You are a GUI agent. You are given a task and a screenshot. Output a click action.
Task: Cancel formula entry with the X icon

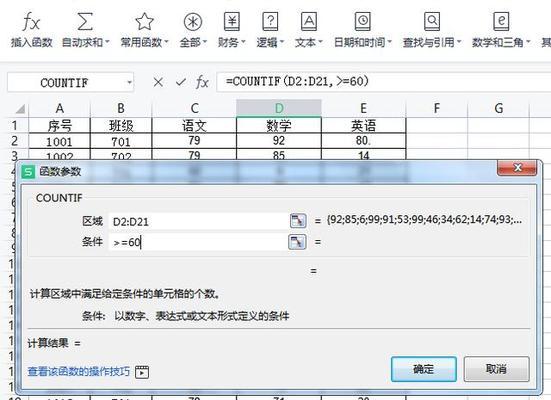tap(158, 82)
